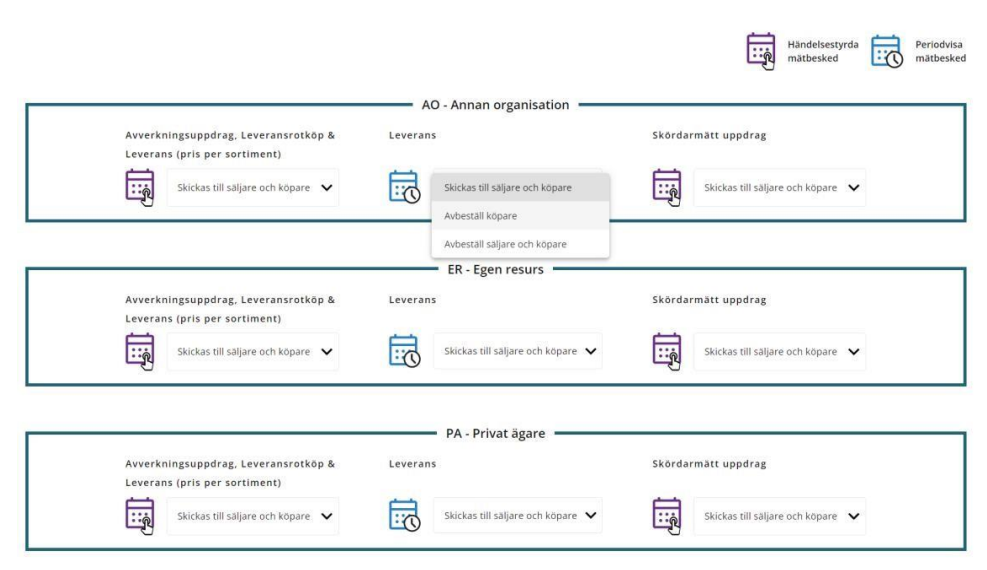Click blue clock calendar icon in AO Leverans
The width and height of the screenshot is (987, 570).
pyautogui.click(x=404, y=187)
